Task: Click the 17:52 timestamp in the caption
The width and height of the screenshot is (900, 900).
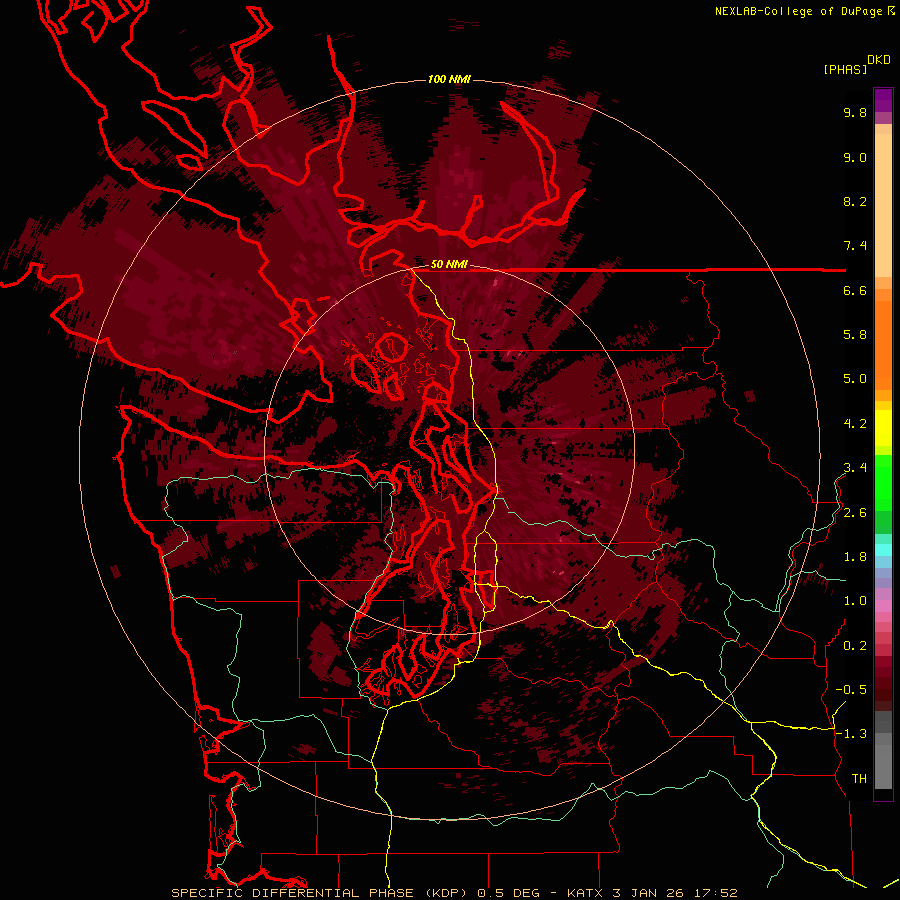Action: (715, 893)
